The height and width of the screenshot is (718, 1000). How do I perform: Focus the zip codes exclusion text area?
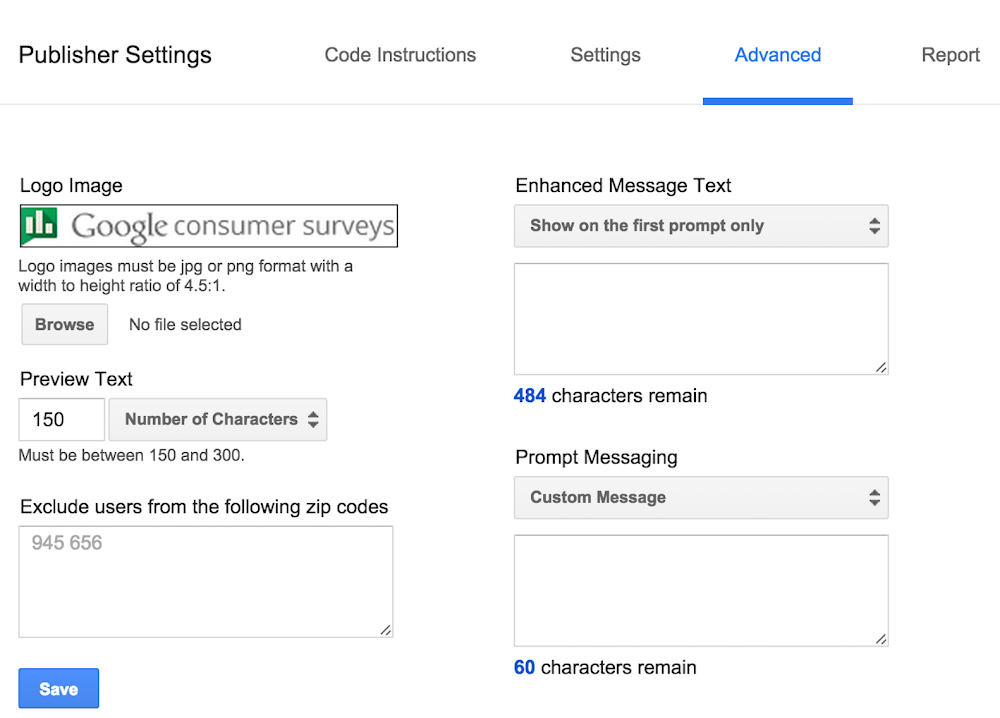(x=205, y=582)
